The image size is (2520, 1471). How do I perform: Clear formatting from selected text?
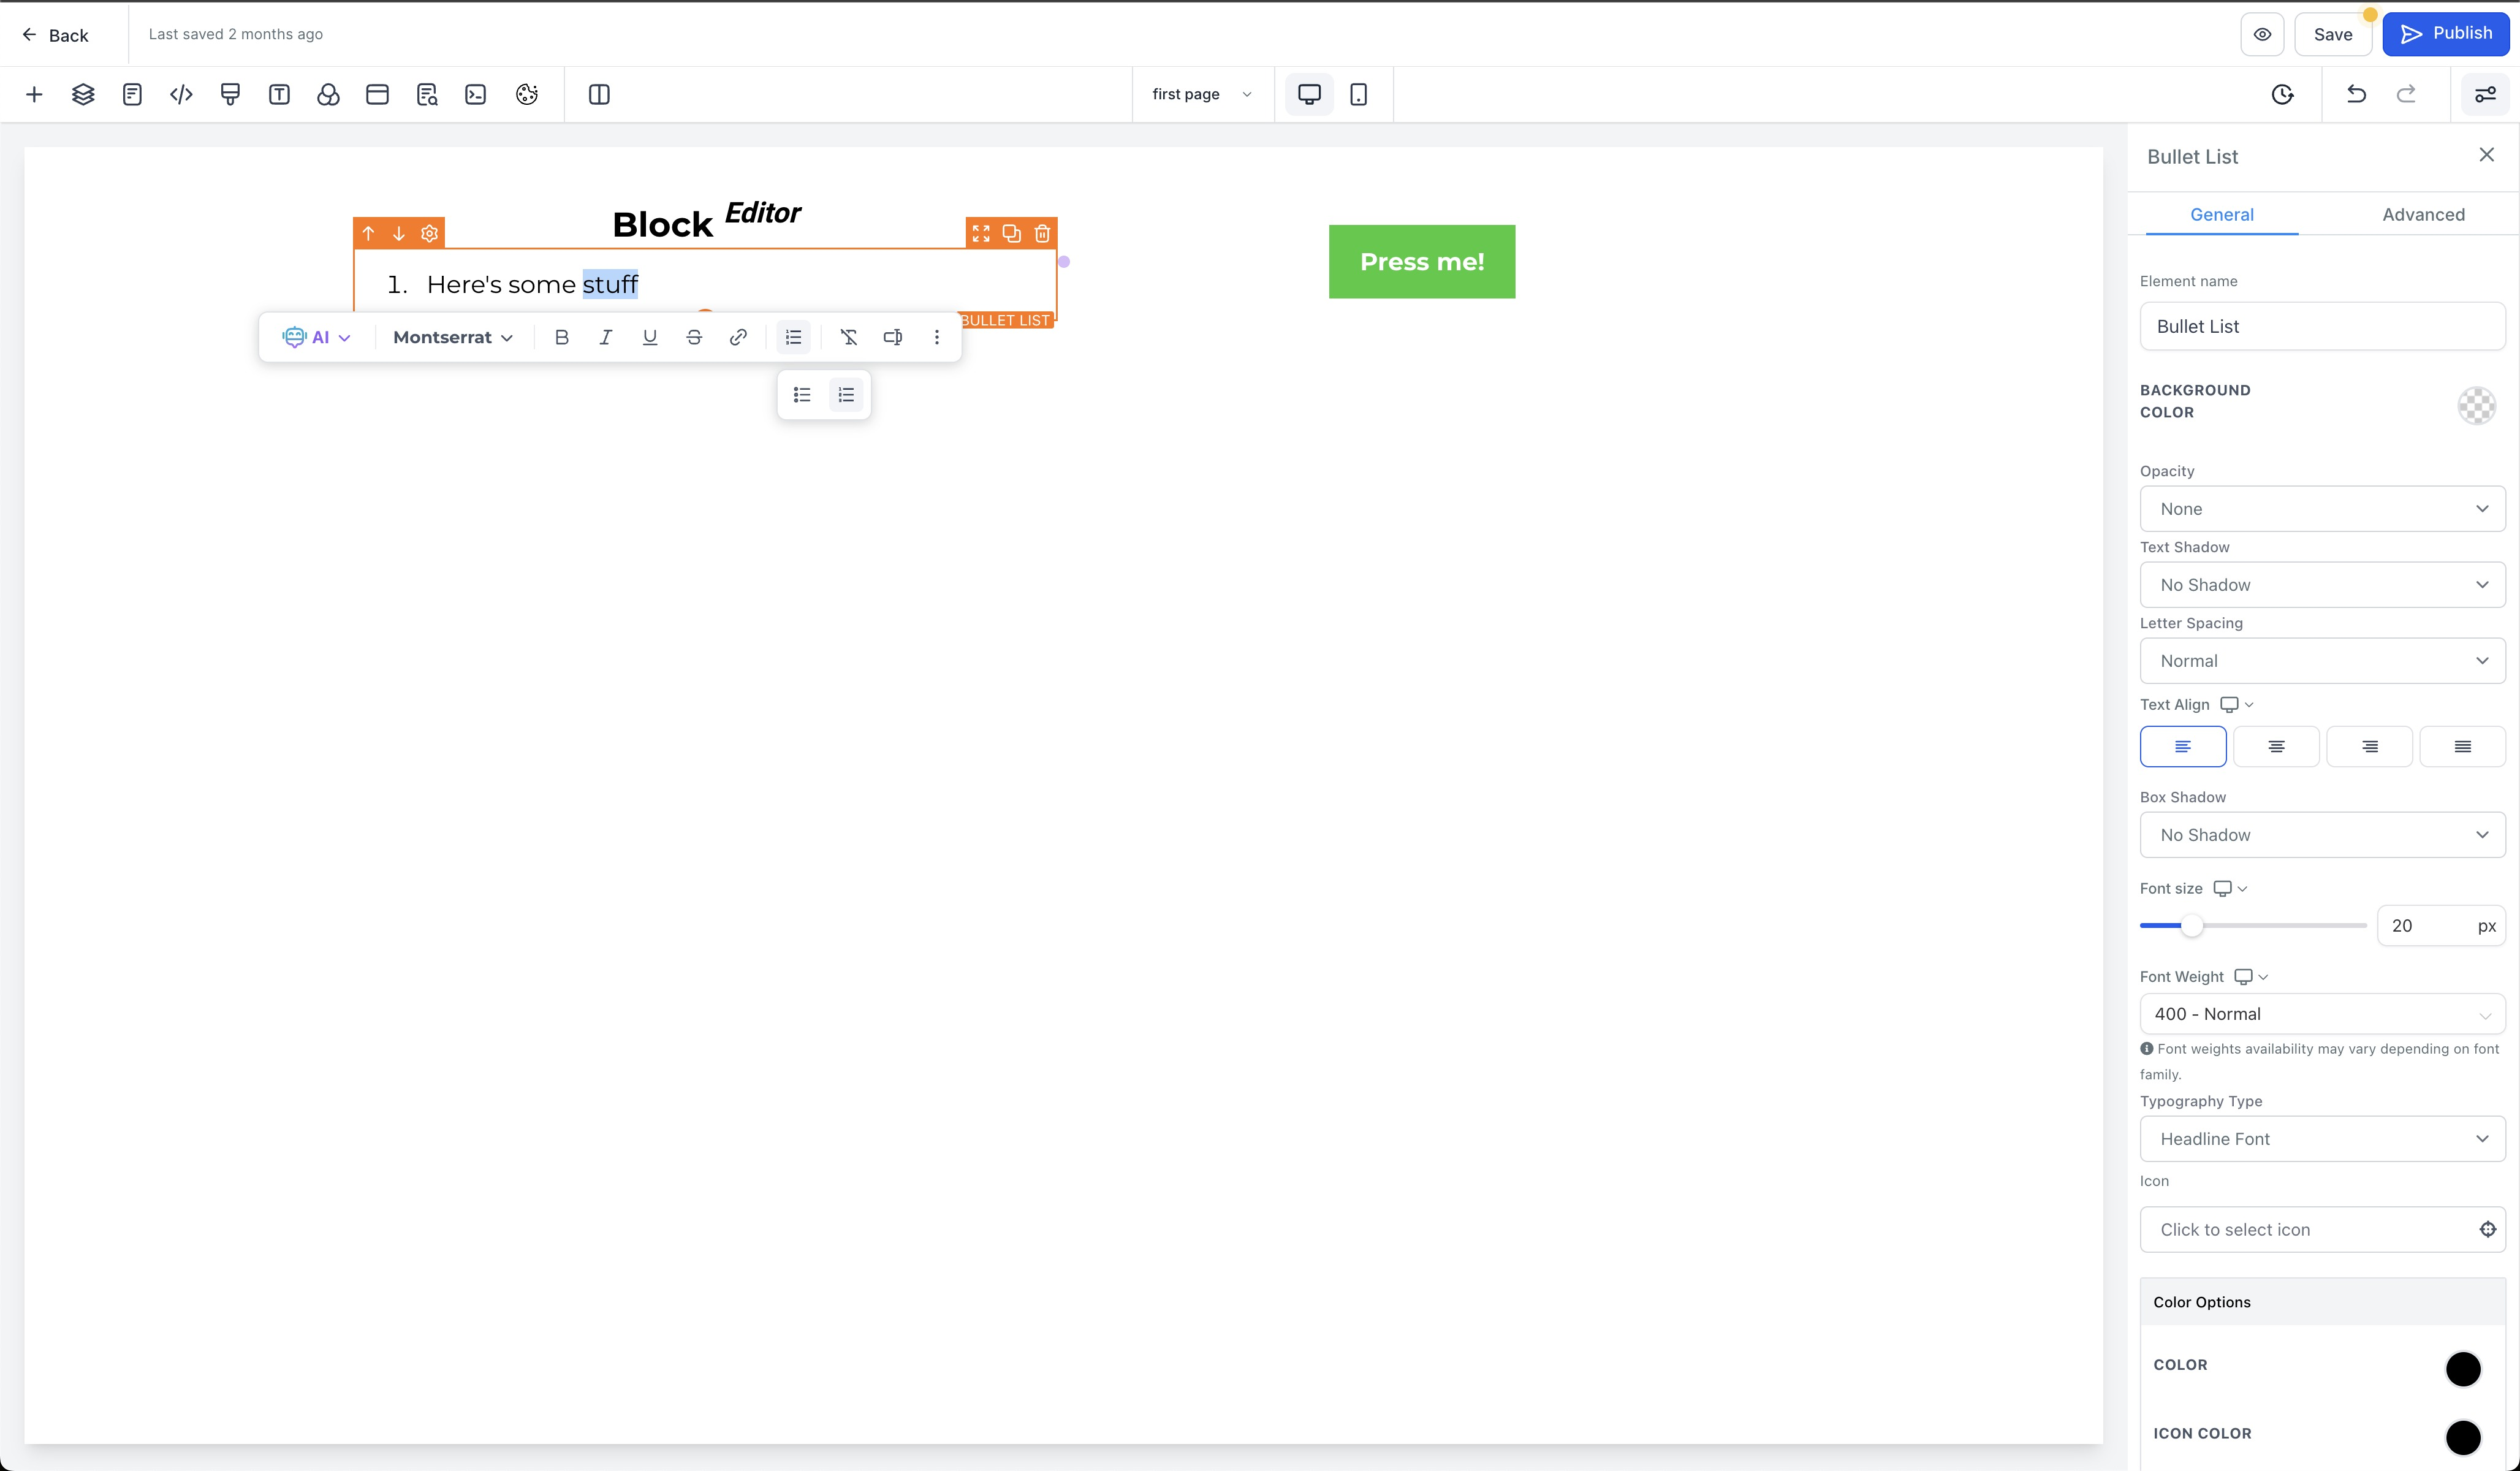point(848,337)
